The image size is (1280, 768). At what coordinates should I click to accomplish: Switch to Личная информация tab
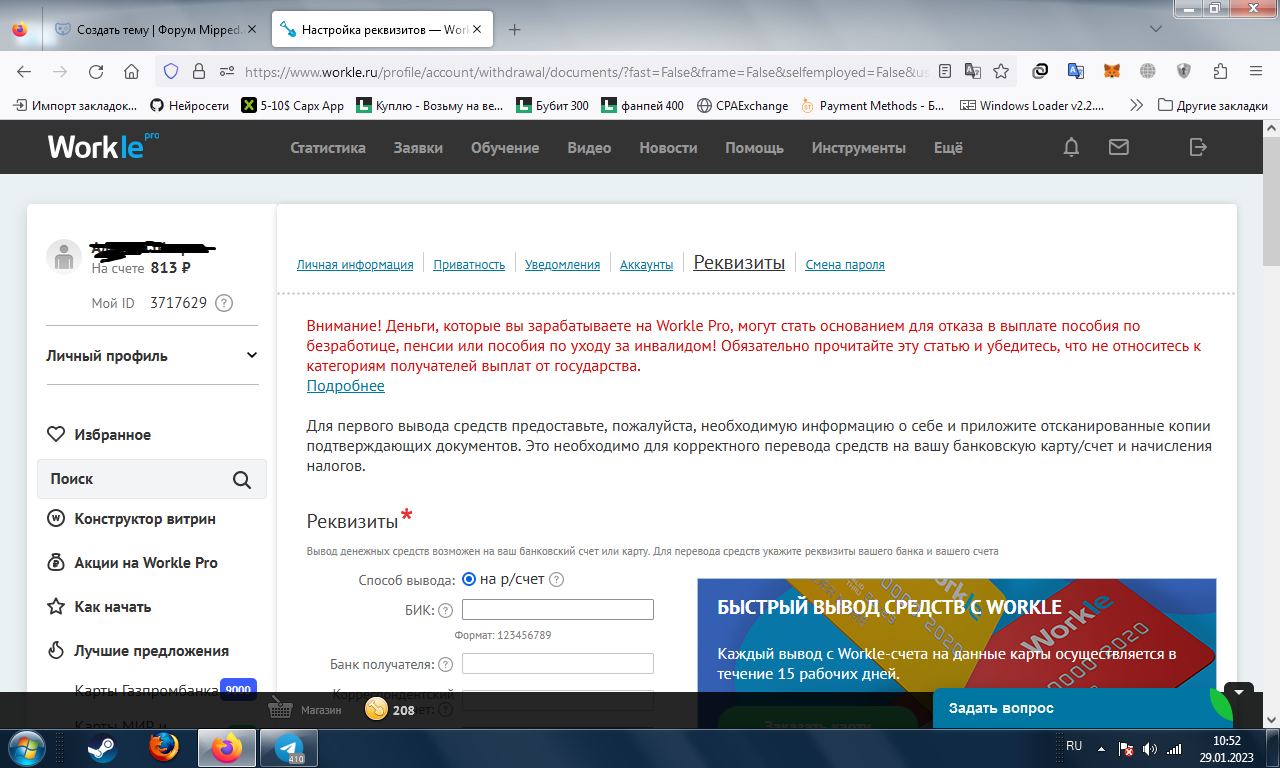pyautogui.click(x=355, y=265)
